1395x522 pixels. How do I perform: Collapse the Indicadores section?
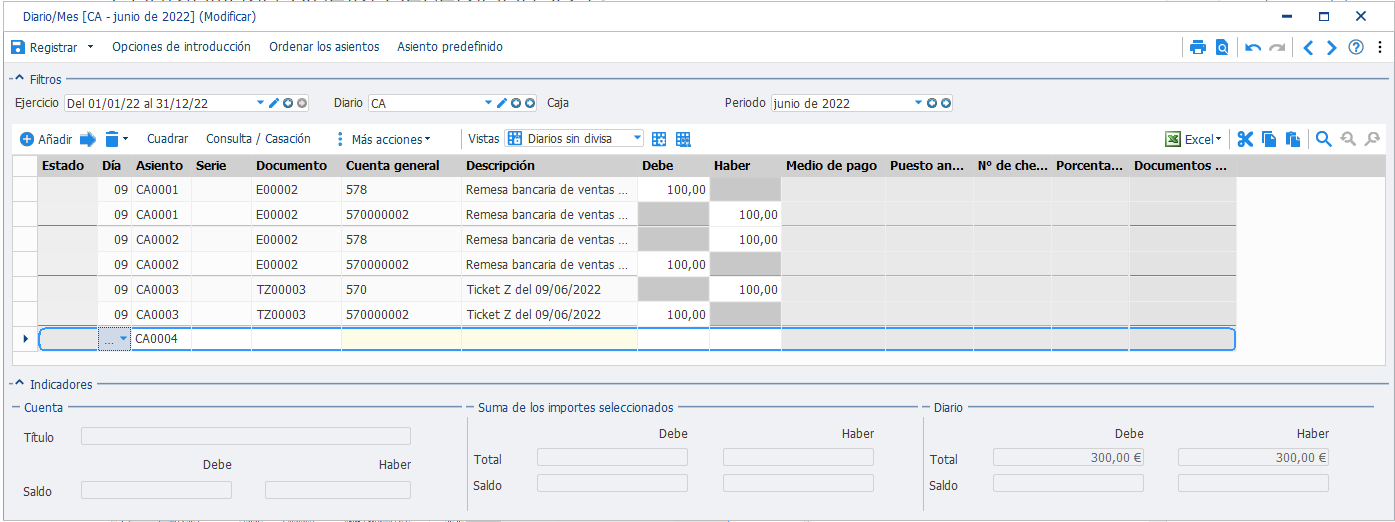pos(19,384)
